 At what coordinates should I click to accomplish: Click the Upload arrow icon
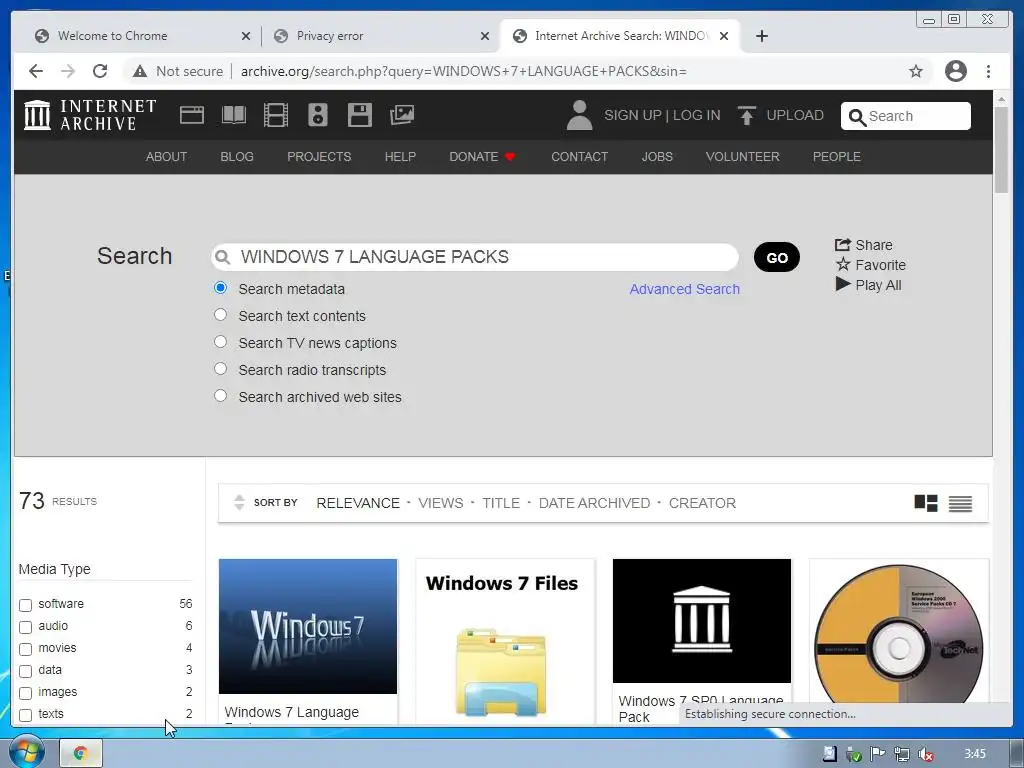[x=746, y=115]
